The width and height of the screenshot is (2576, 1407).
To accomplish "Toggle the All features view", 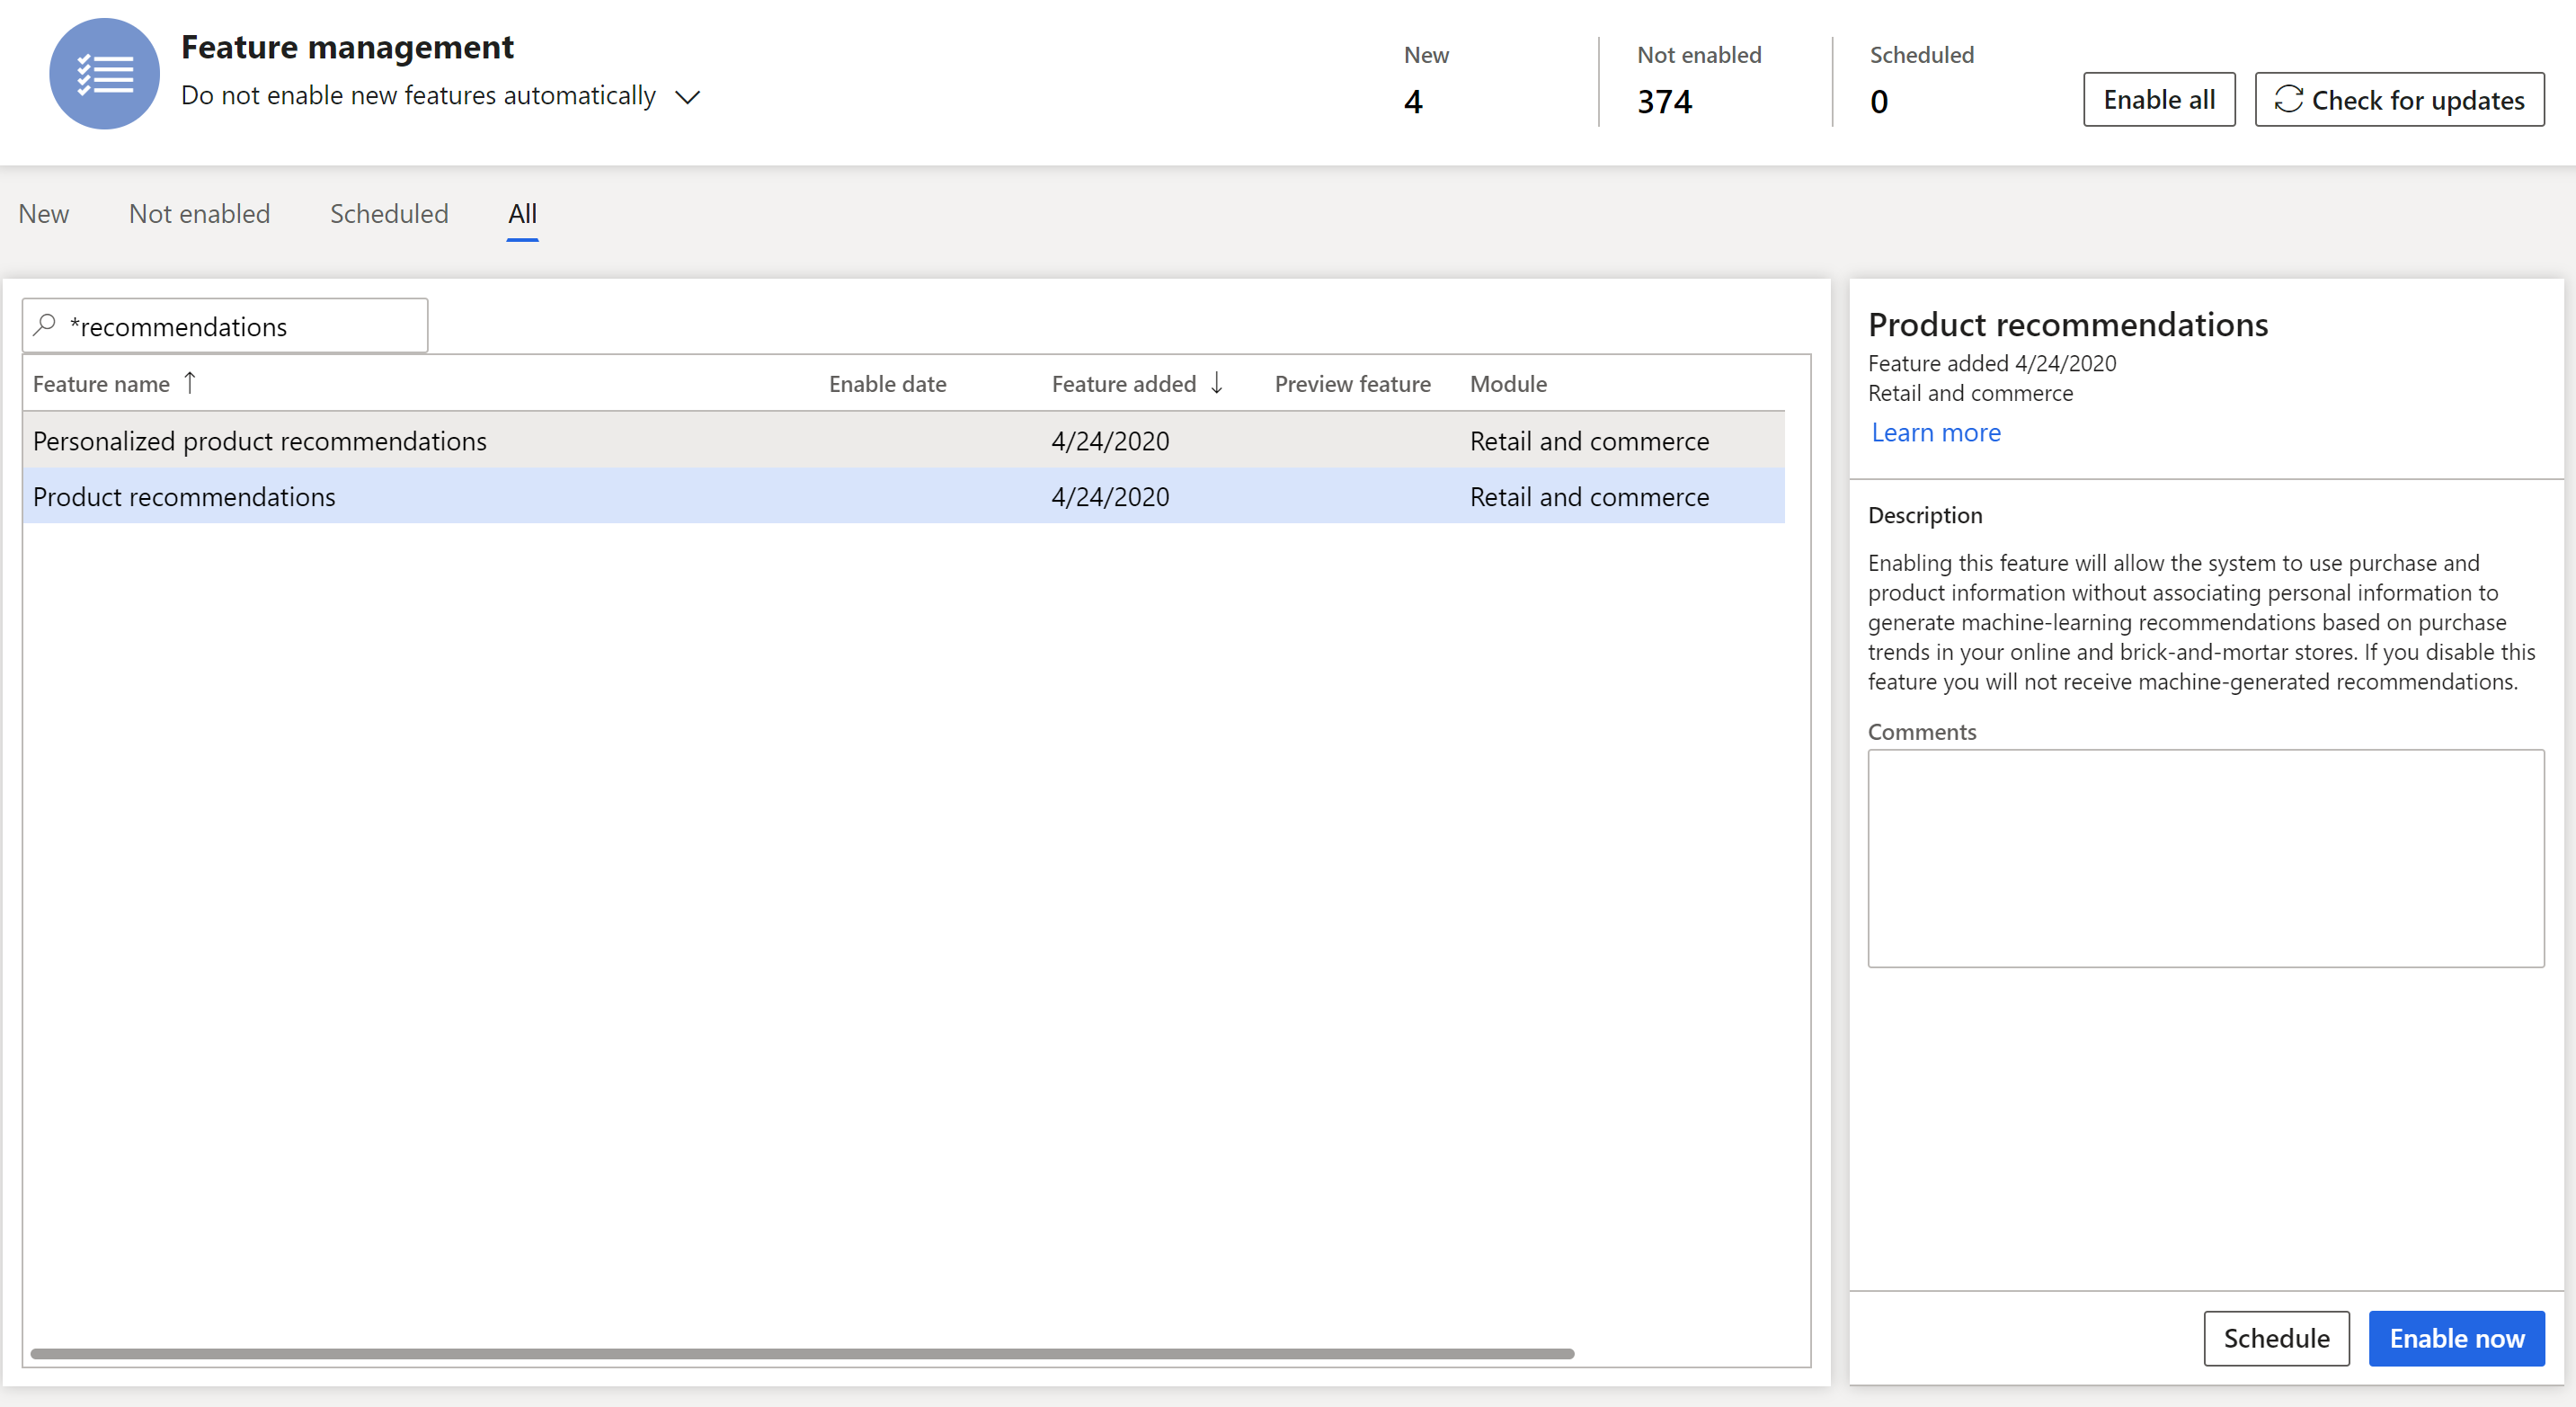I will pos(523,213).
